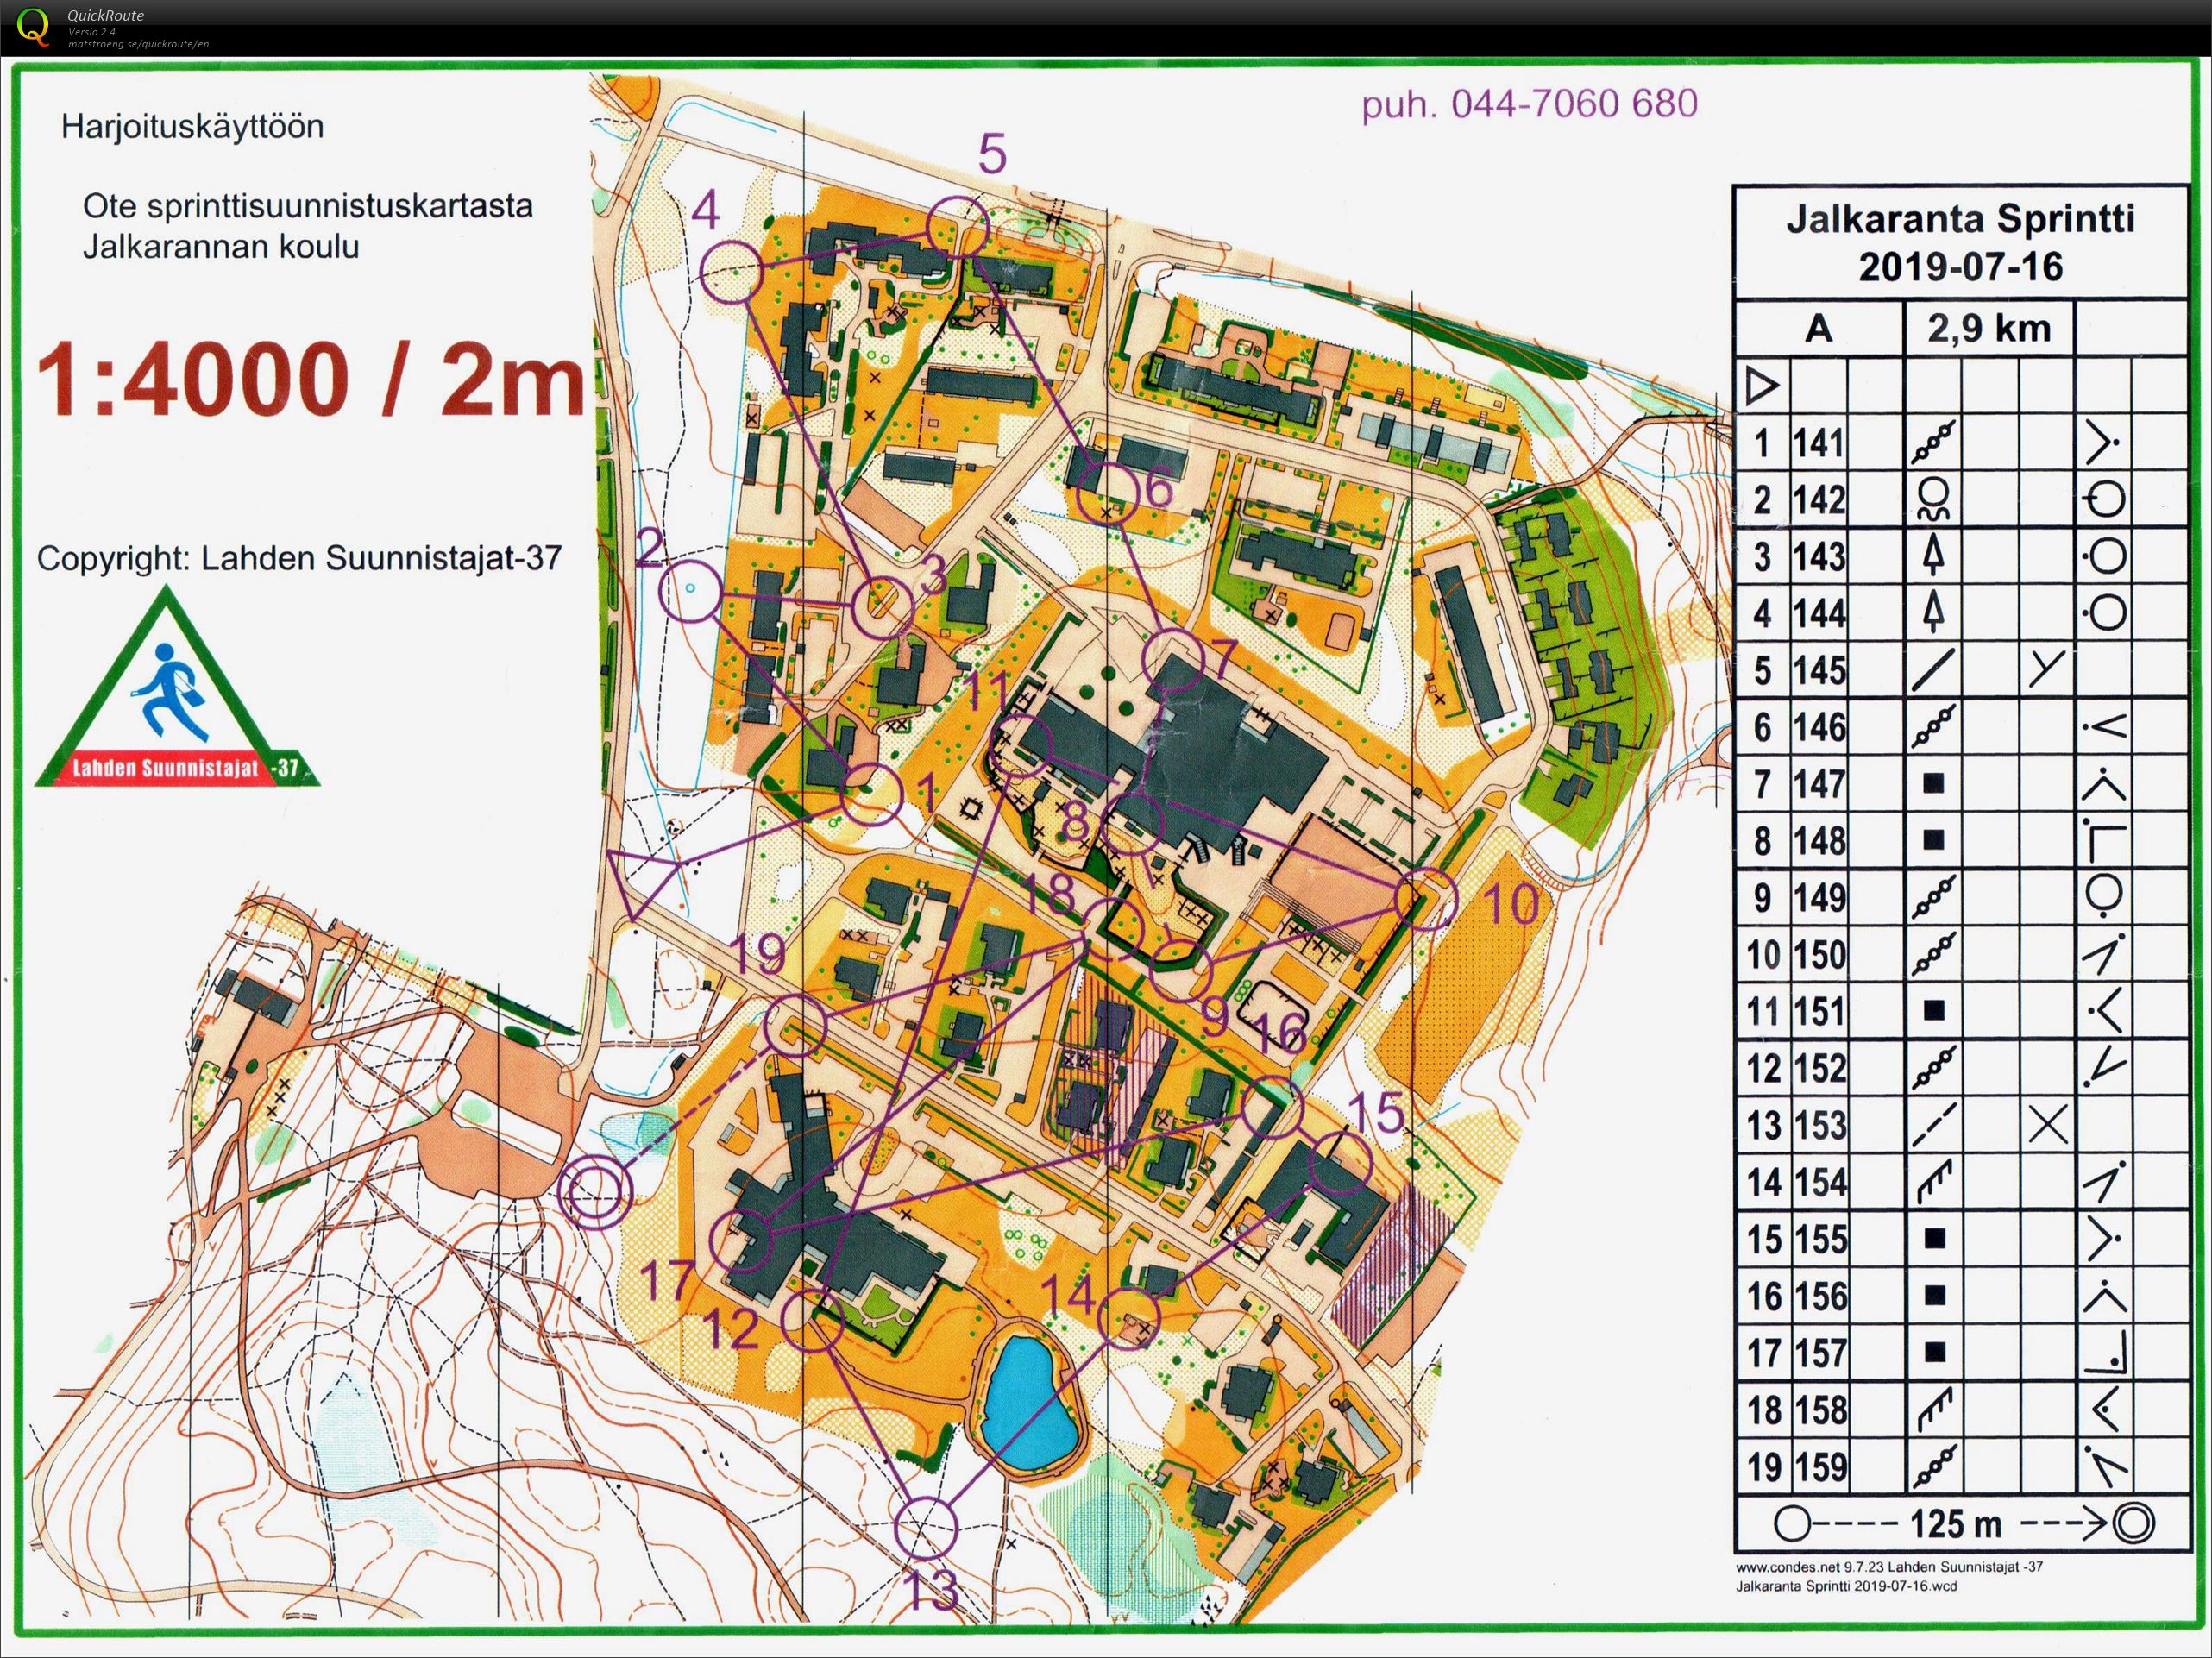
Task: Click the 'Jalkarannan koulu' text
Action: click(221, 247)
